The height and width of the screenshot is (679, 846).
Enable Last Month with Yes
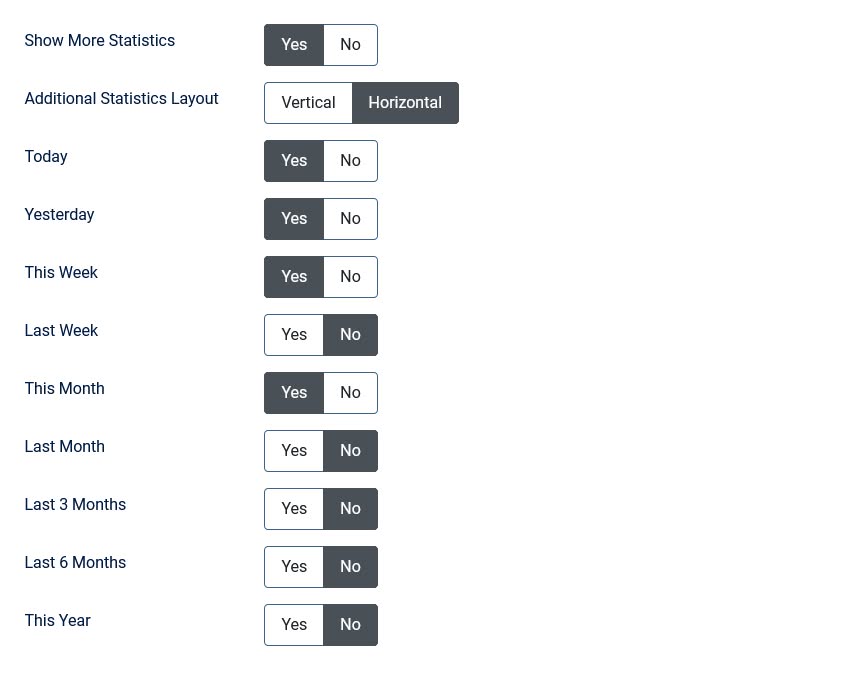coord(294,451)
